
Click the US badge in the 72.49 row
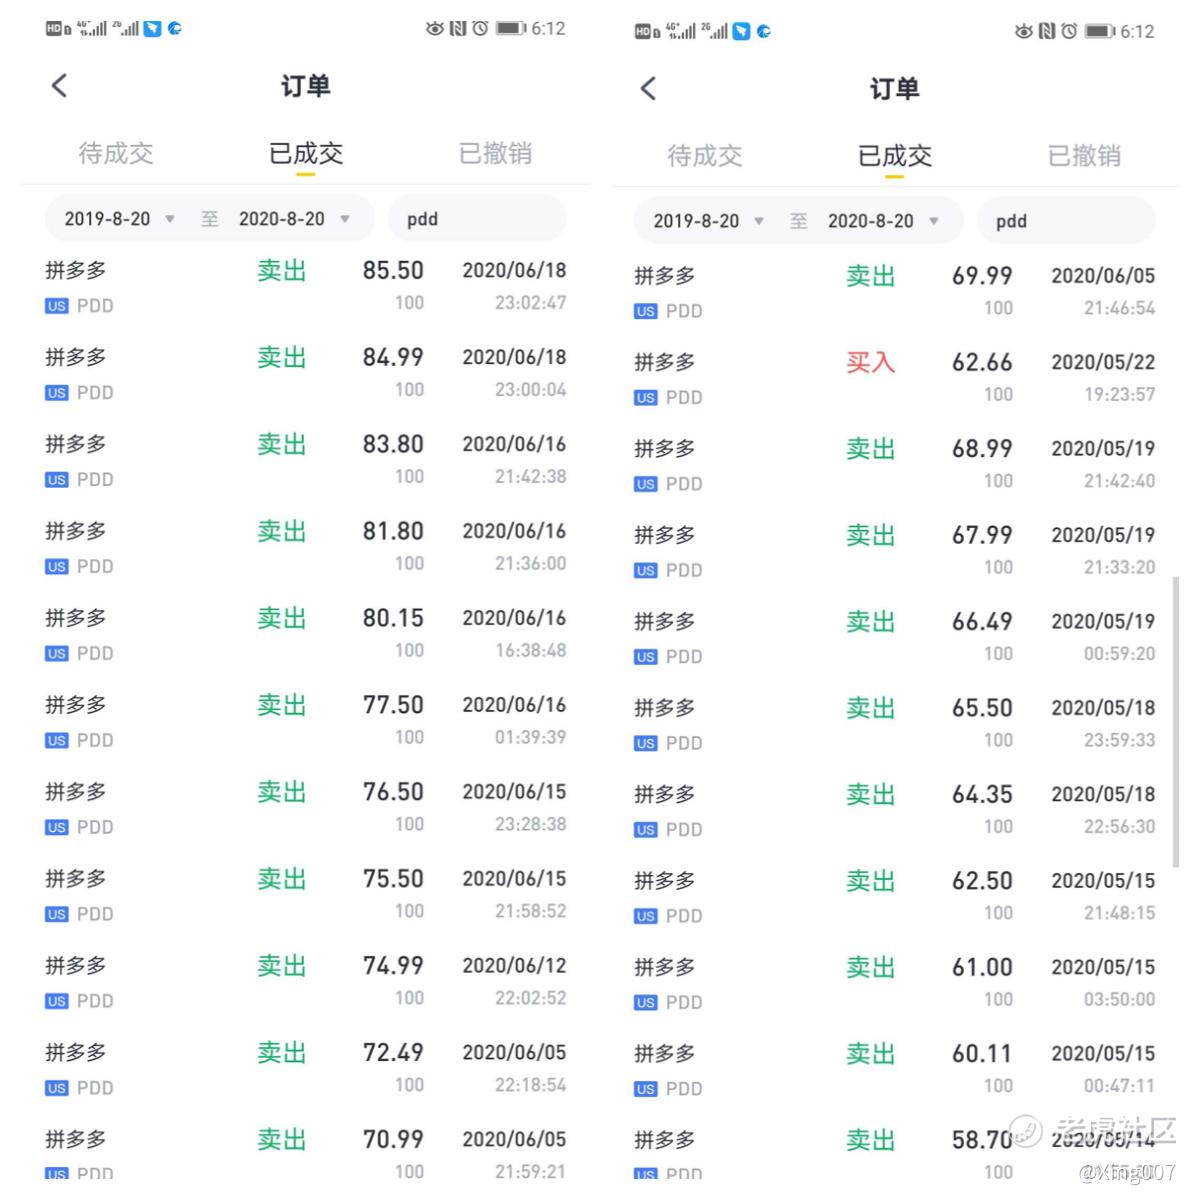click(57, 1088)
